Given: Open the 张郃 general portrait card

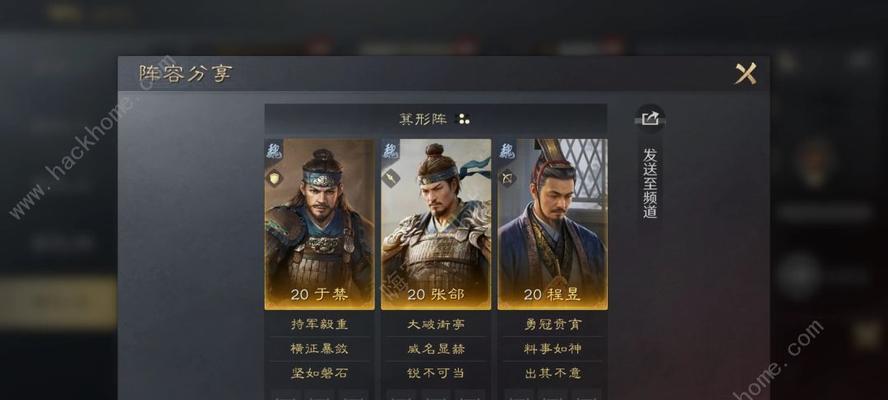Looking at the screenshot, I should point(436,224).
